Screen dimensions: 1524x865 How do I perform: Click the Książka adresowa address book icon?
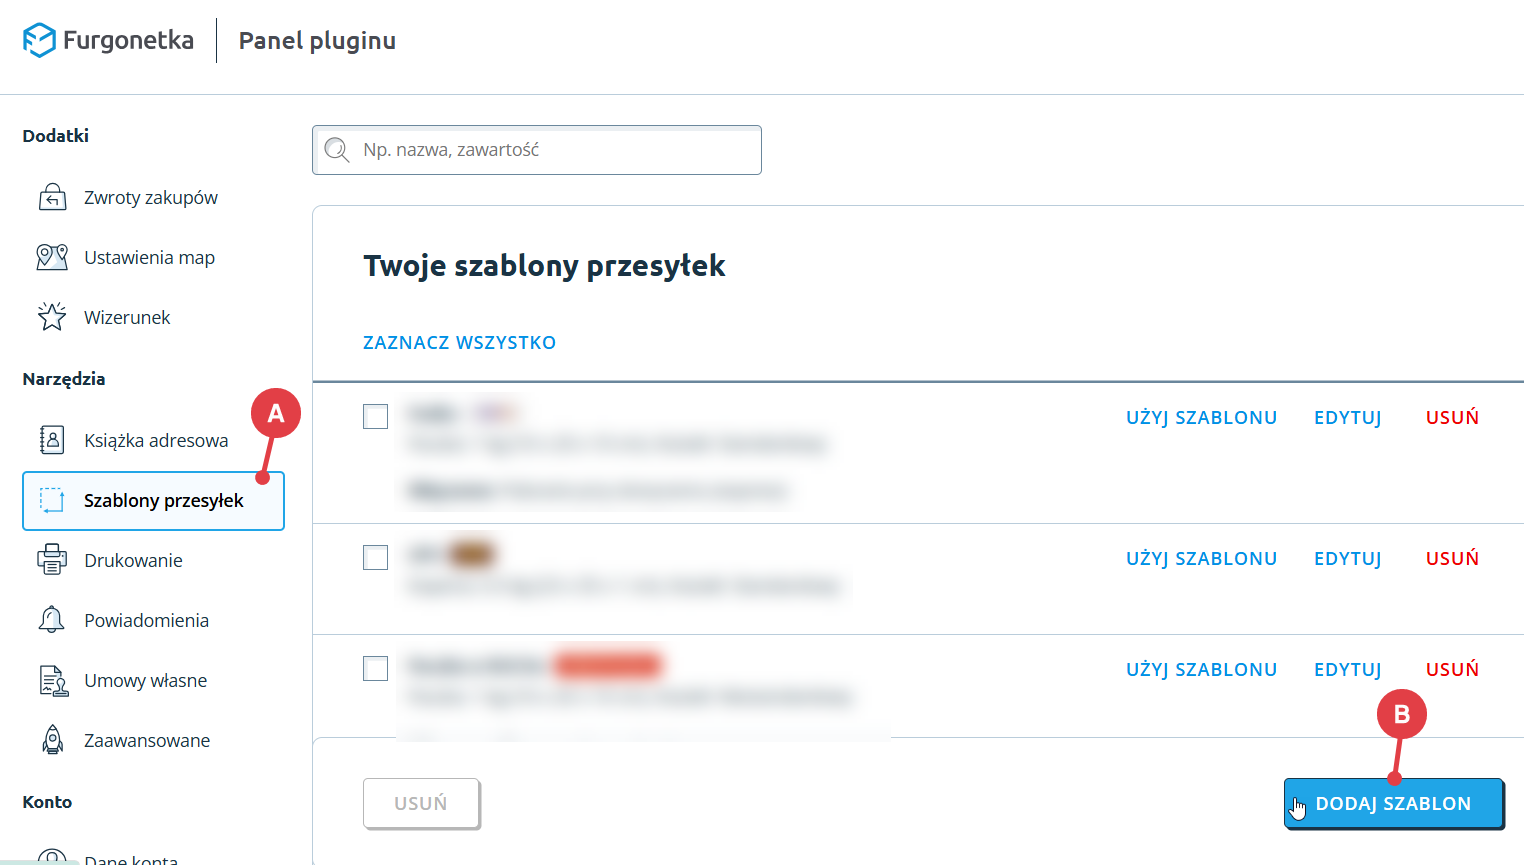point(52,440)
